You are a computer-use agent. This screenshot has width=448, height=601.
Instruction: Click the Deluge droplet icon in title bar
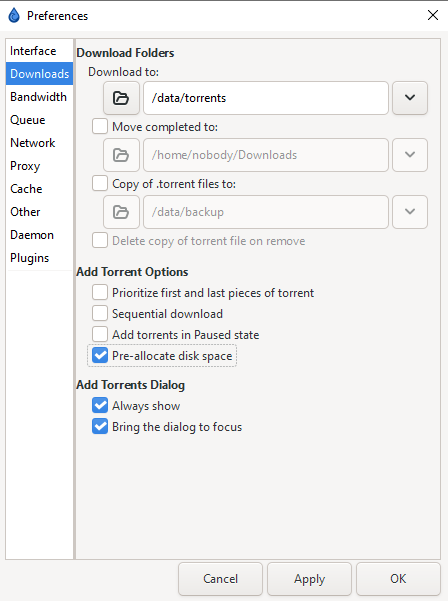pyautogui.click(x=14, y=16)
